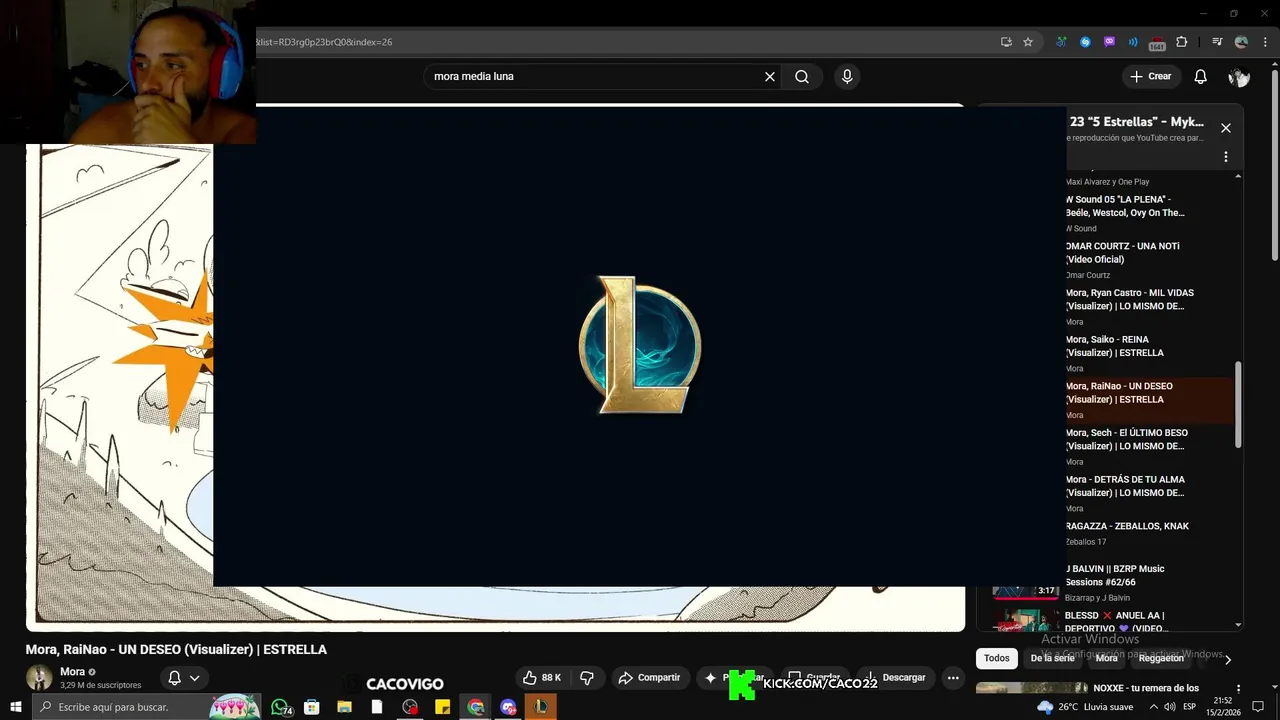Open the purple chat bubble extension
1280x720 pixels.
1109,42
